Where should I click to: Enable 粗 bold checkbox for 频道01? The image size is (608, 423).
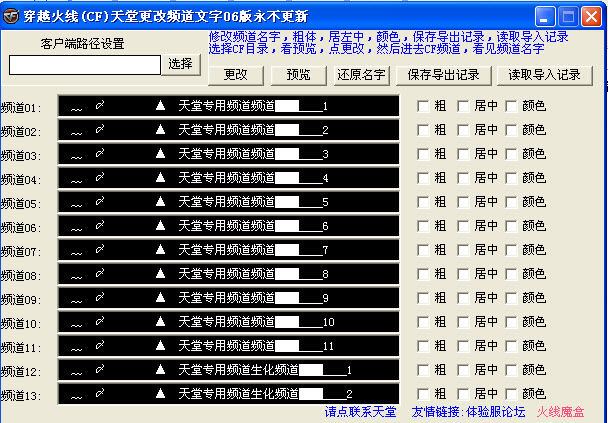click(423, 106)
